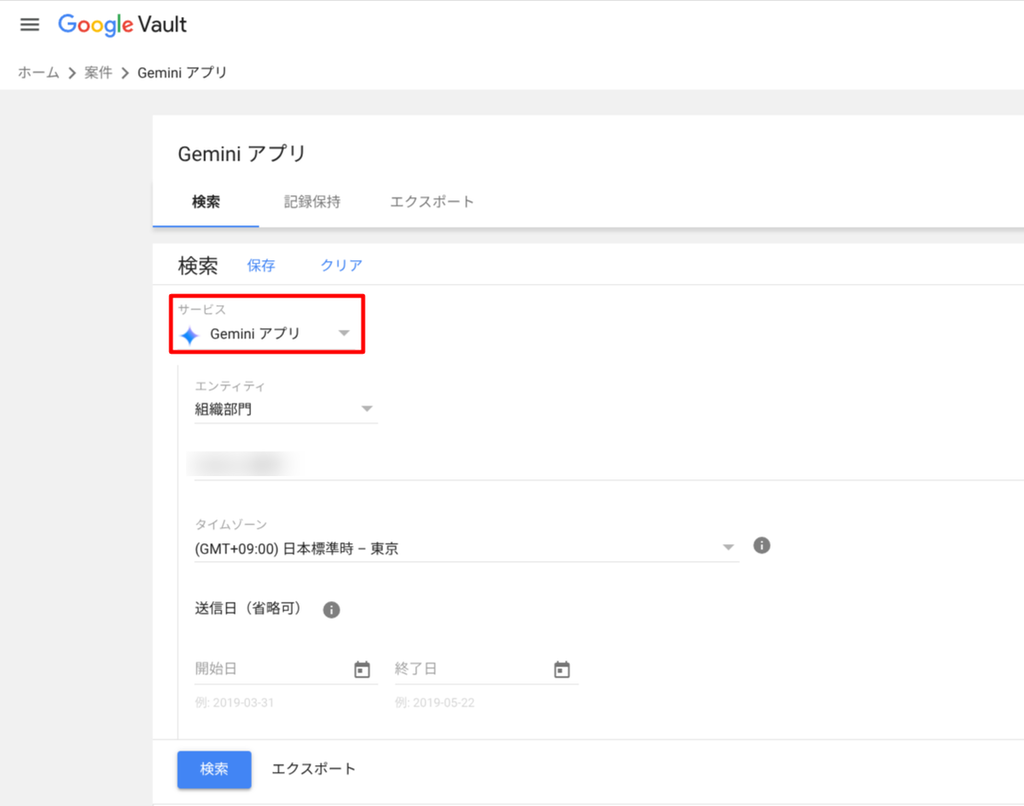Click 保存 to save the search
Viewport: 1024px width, 806px height.
coord(261,265)
